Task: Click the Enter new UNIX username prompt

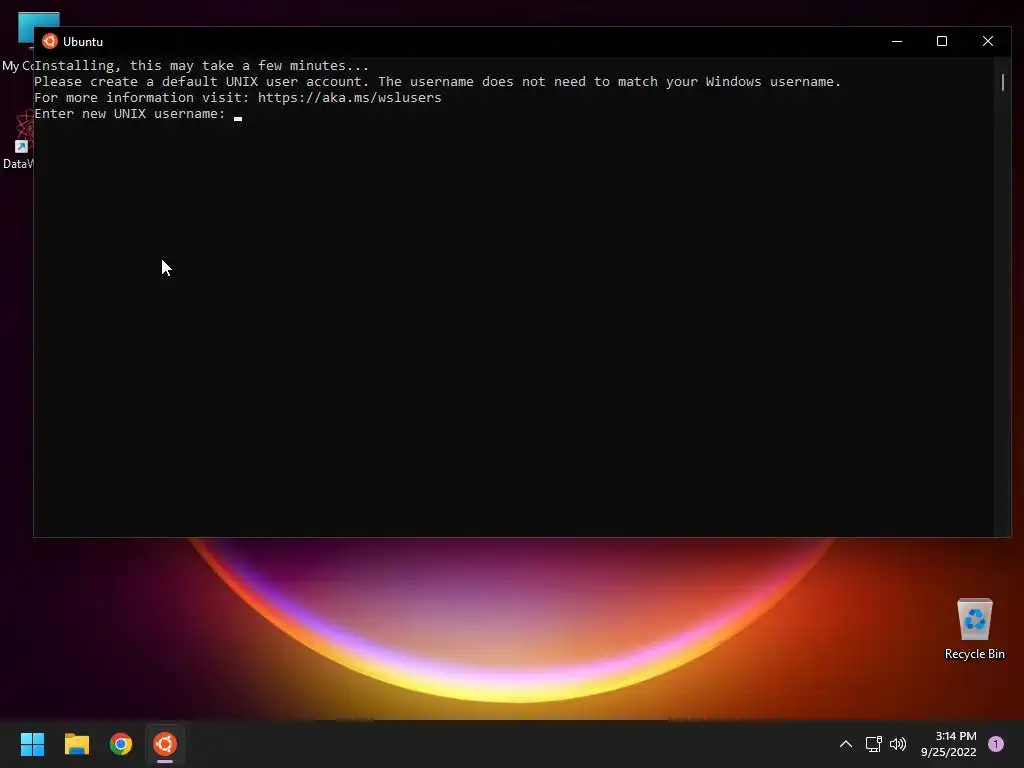Action: (x=129, y=114)
